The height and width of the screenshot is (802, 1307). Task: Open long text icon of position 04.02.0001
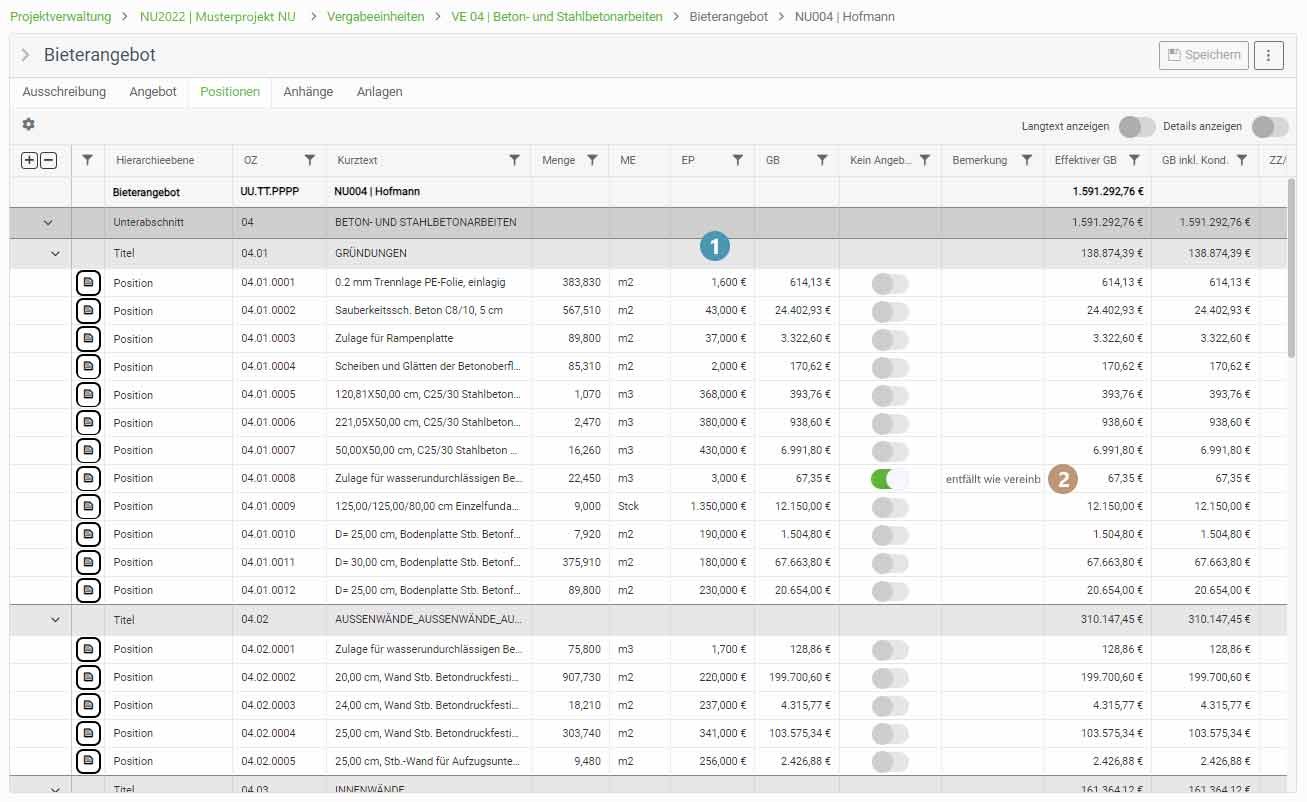point(88,649)
